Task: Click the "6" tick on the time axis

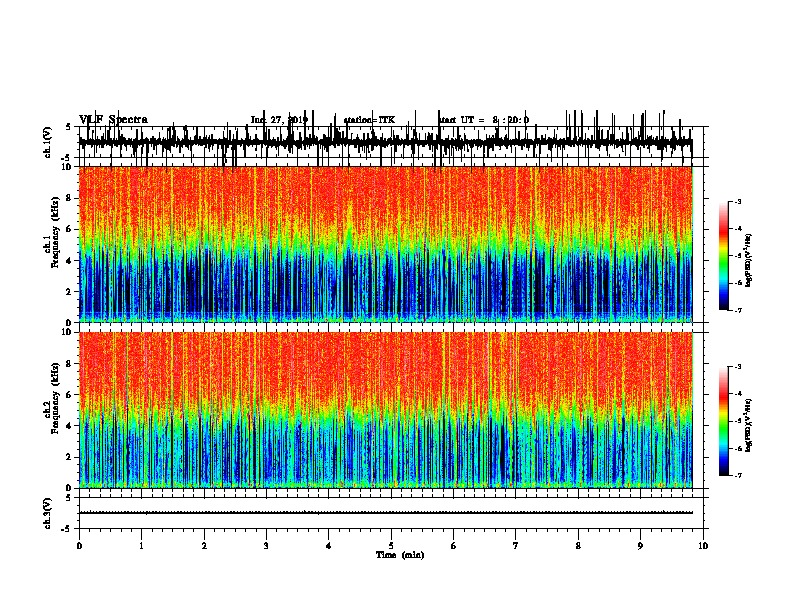Action: [454, 546]
